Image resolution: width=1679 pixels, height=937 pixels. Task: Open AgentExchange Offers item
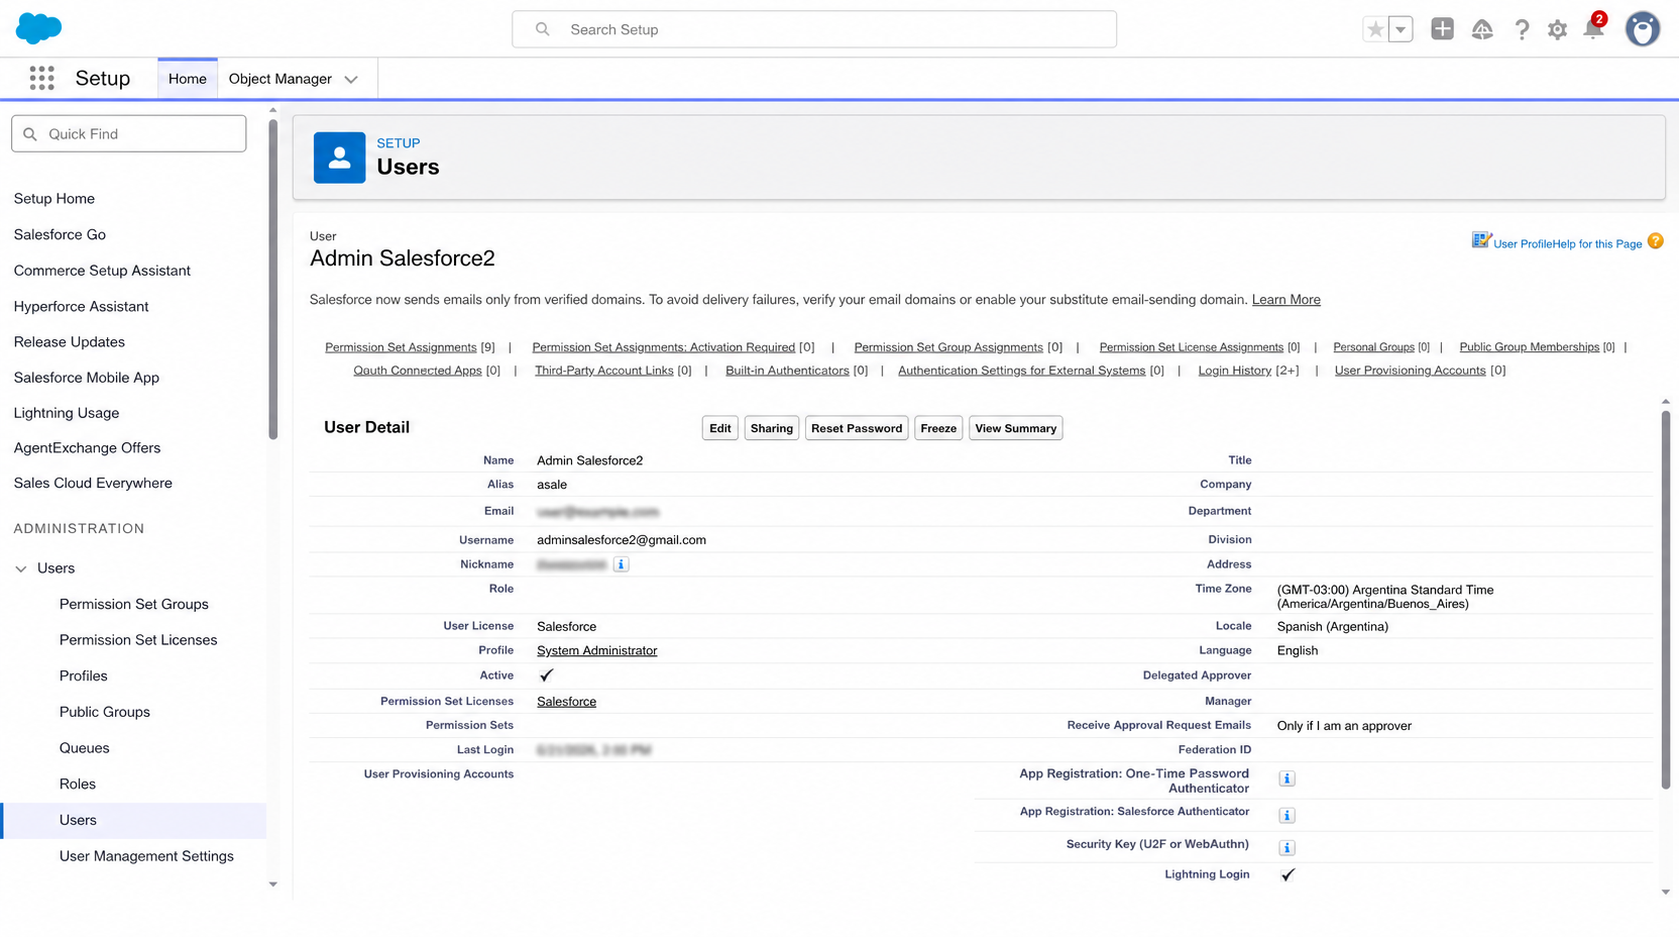(x=87, y=447)
